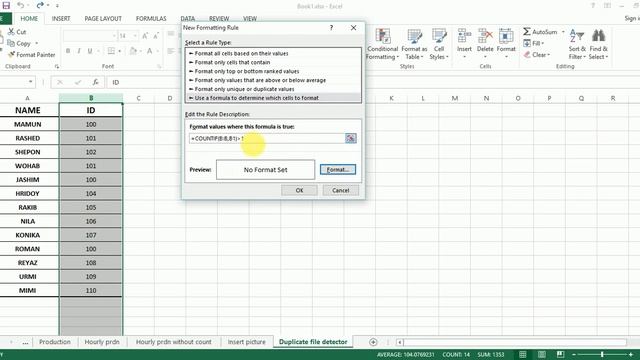Switch to Page Break Preview in status bar
640x360 pixels.
pos(560,354)
